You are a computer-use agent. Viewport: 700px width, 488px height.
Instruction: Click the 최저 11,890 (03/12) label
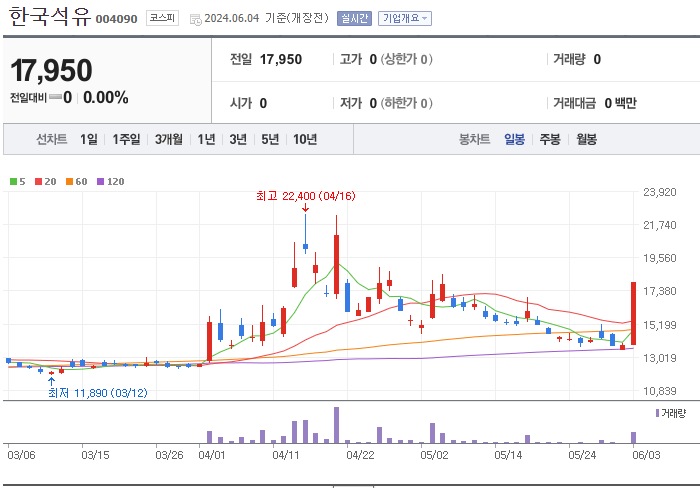(98, 393)
